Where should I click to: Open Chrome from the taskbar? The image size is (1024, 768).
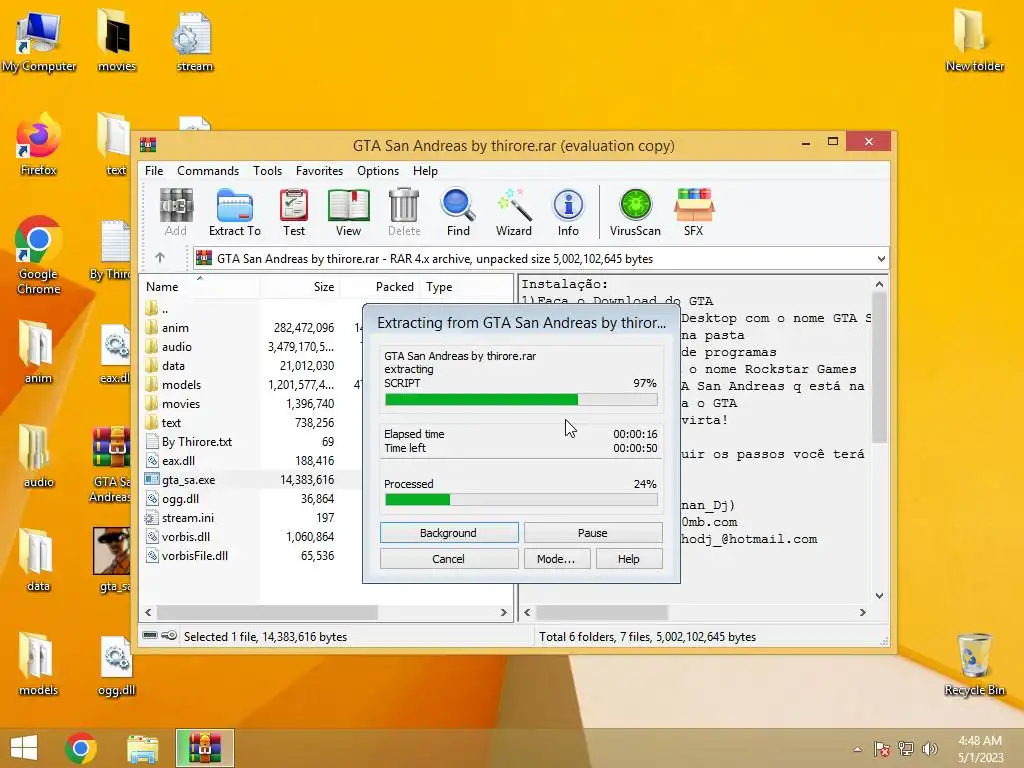(x=81, y=748)
